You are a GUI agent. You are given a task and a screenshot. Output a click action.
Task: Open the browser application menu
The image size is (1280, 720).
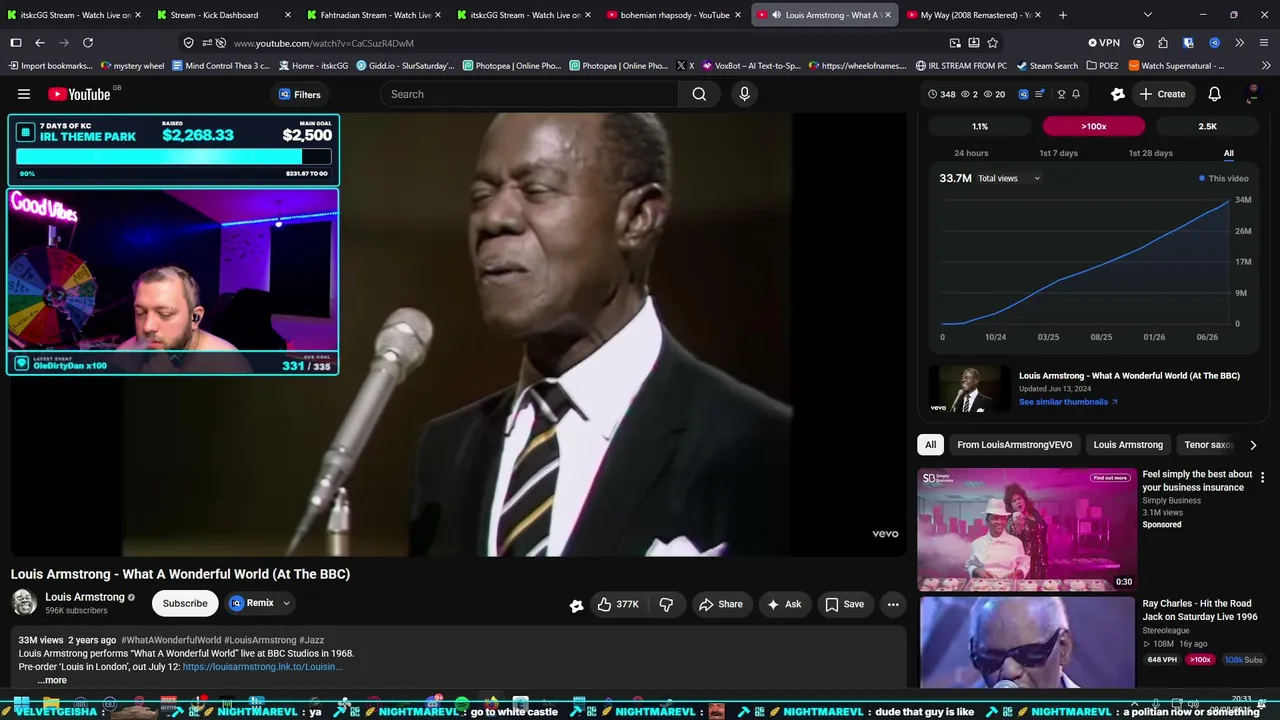(x=1264, y=43)
